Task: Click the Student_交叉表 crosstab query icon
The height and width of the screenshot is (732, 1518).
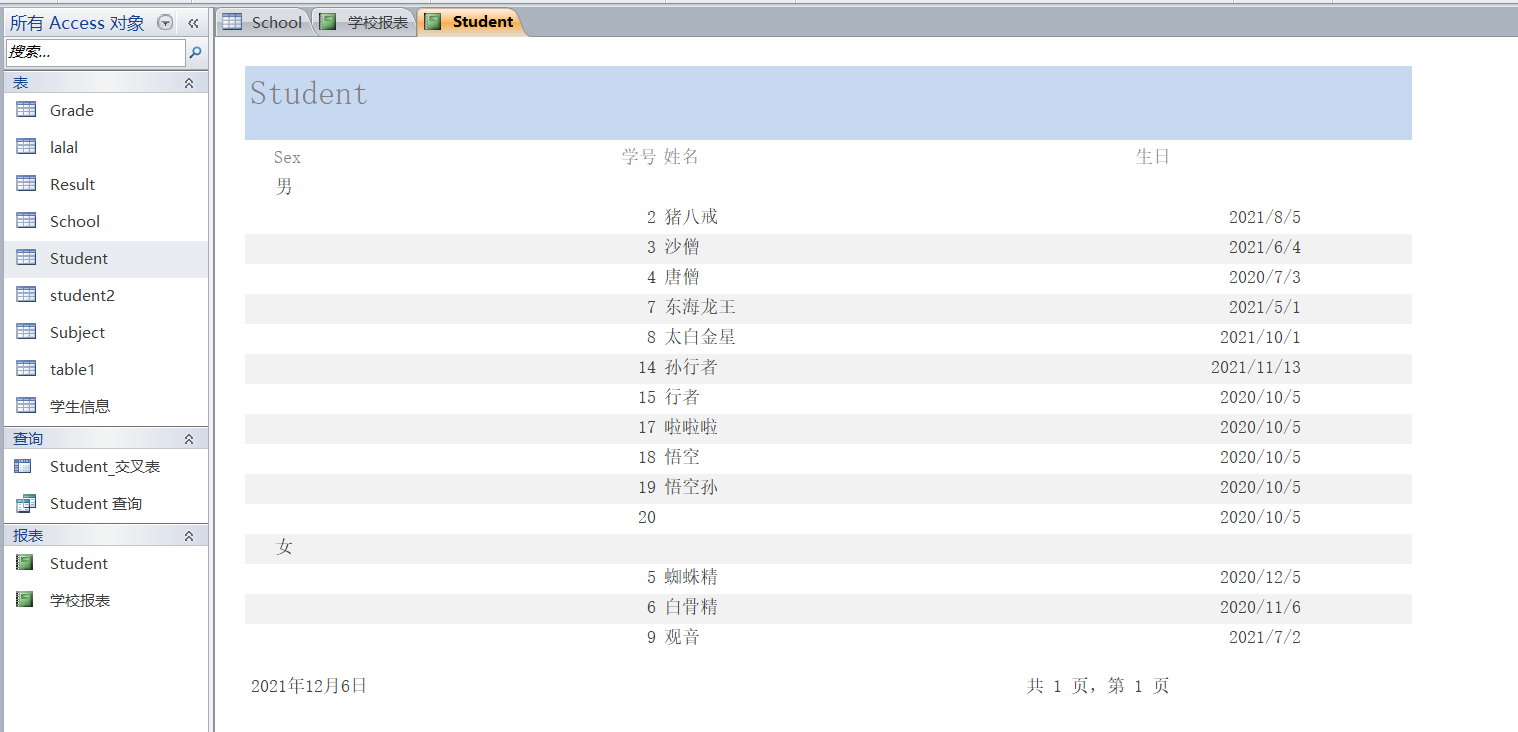Action: pyautogui.click(x=26, y=466)
